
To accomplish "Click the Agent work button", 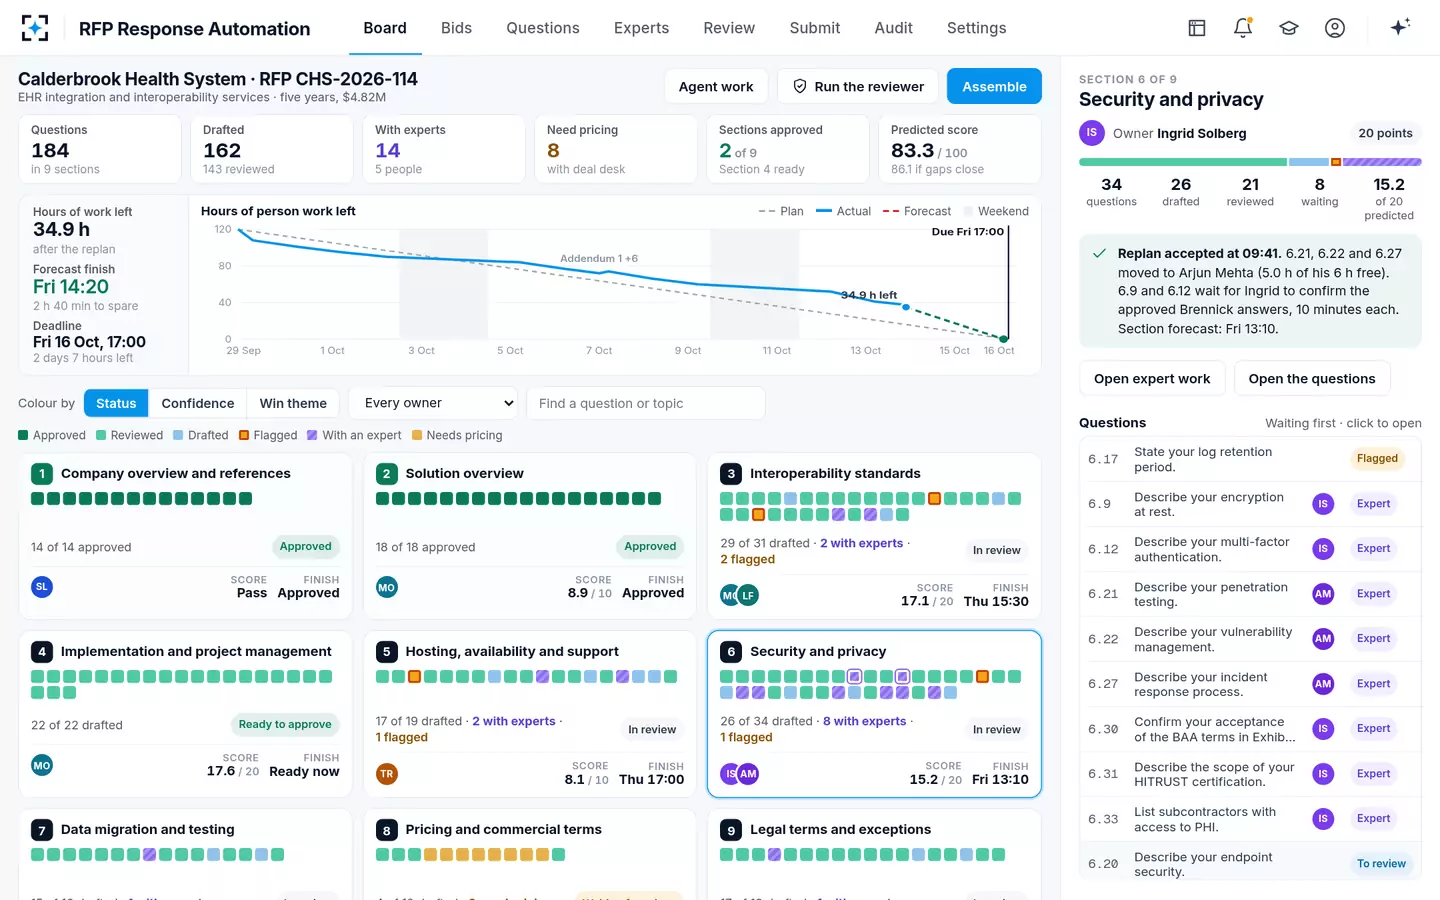I will [x=716, y=86].
